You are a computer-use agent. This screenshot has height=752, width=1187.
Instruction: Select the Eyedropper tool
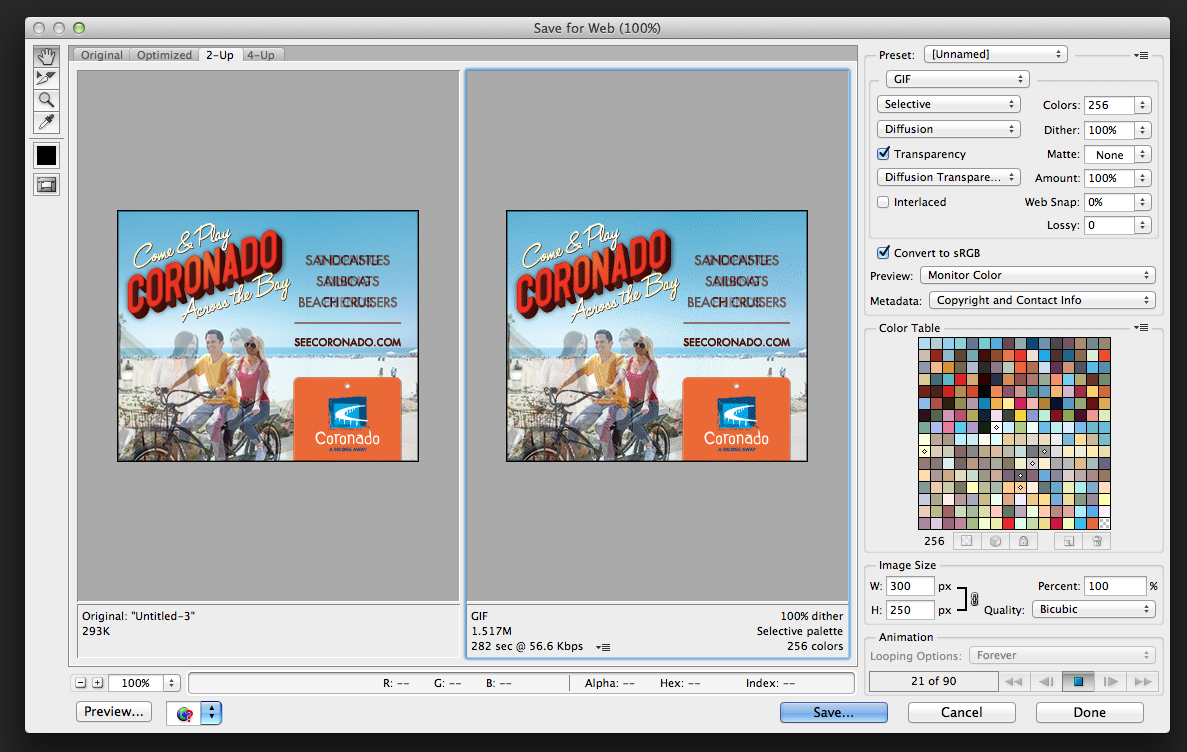(x=46, y=122)
